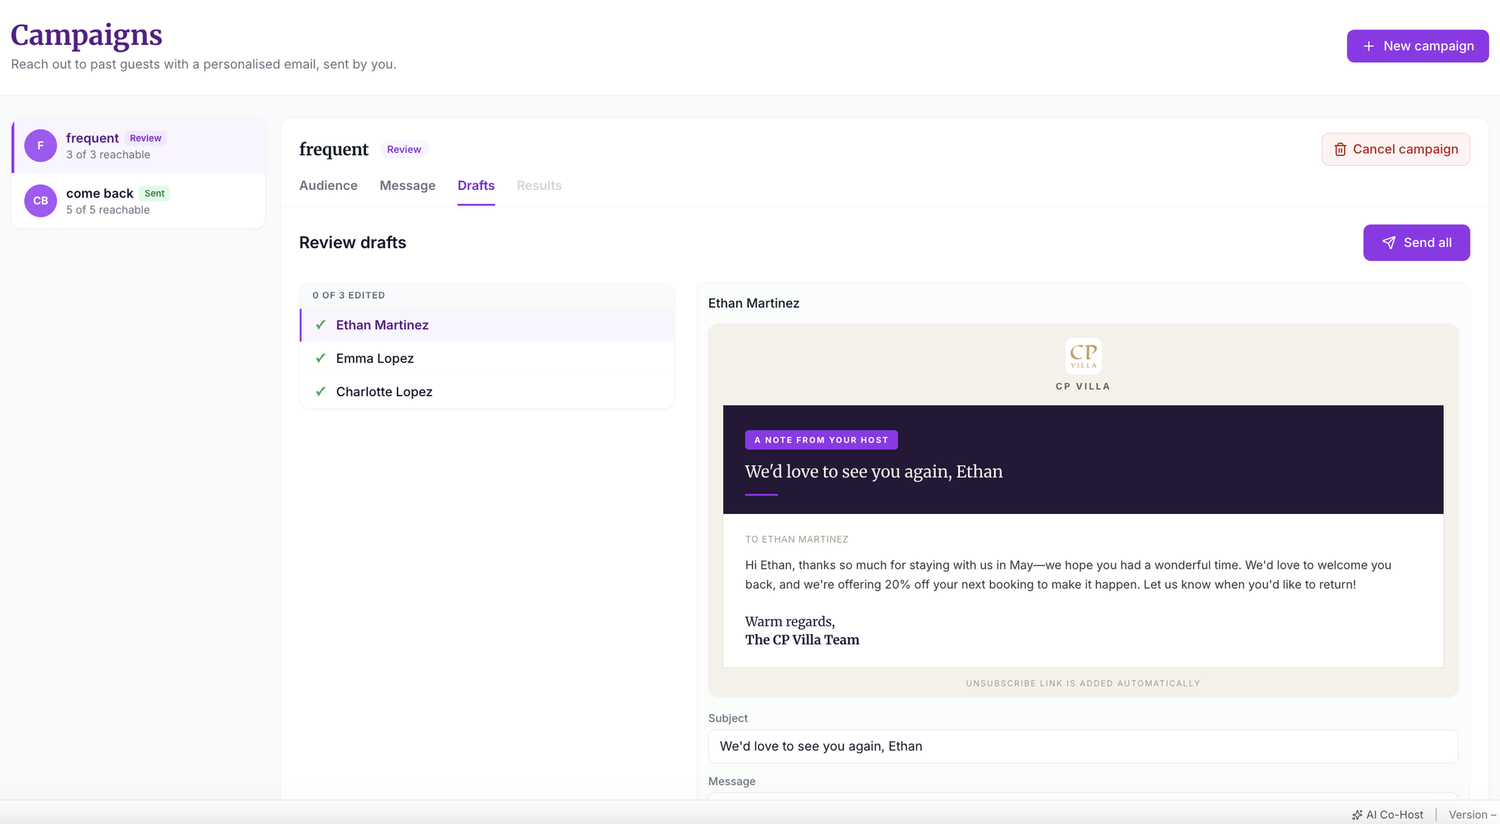Open the Results tab
The image size is (1500, 824).
click(539, 186)
